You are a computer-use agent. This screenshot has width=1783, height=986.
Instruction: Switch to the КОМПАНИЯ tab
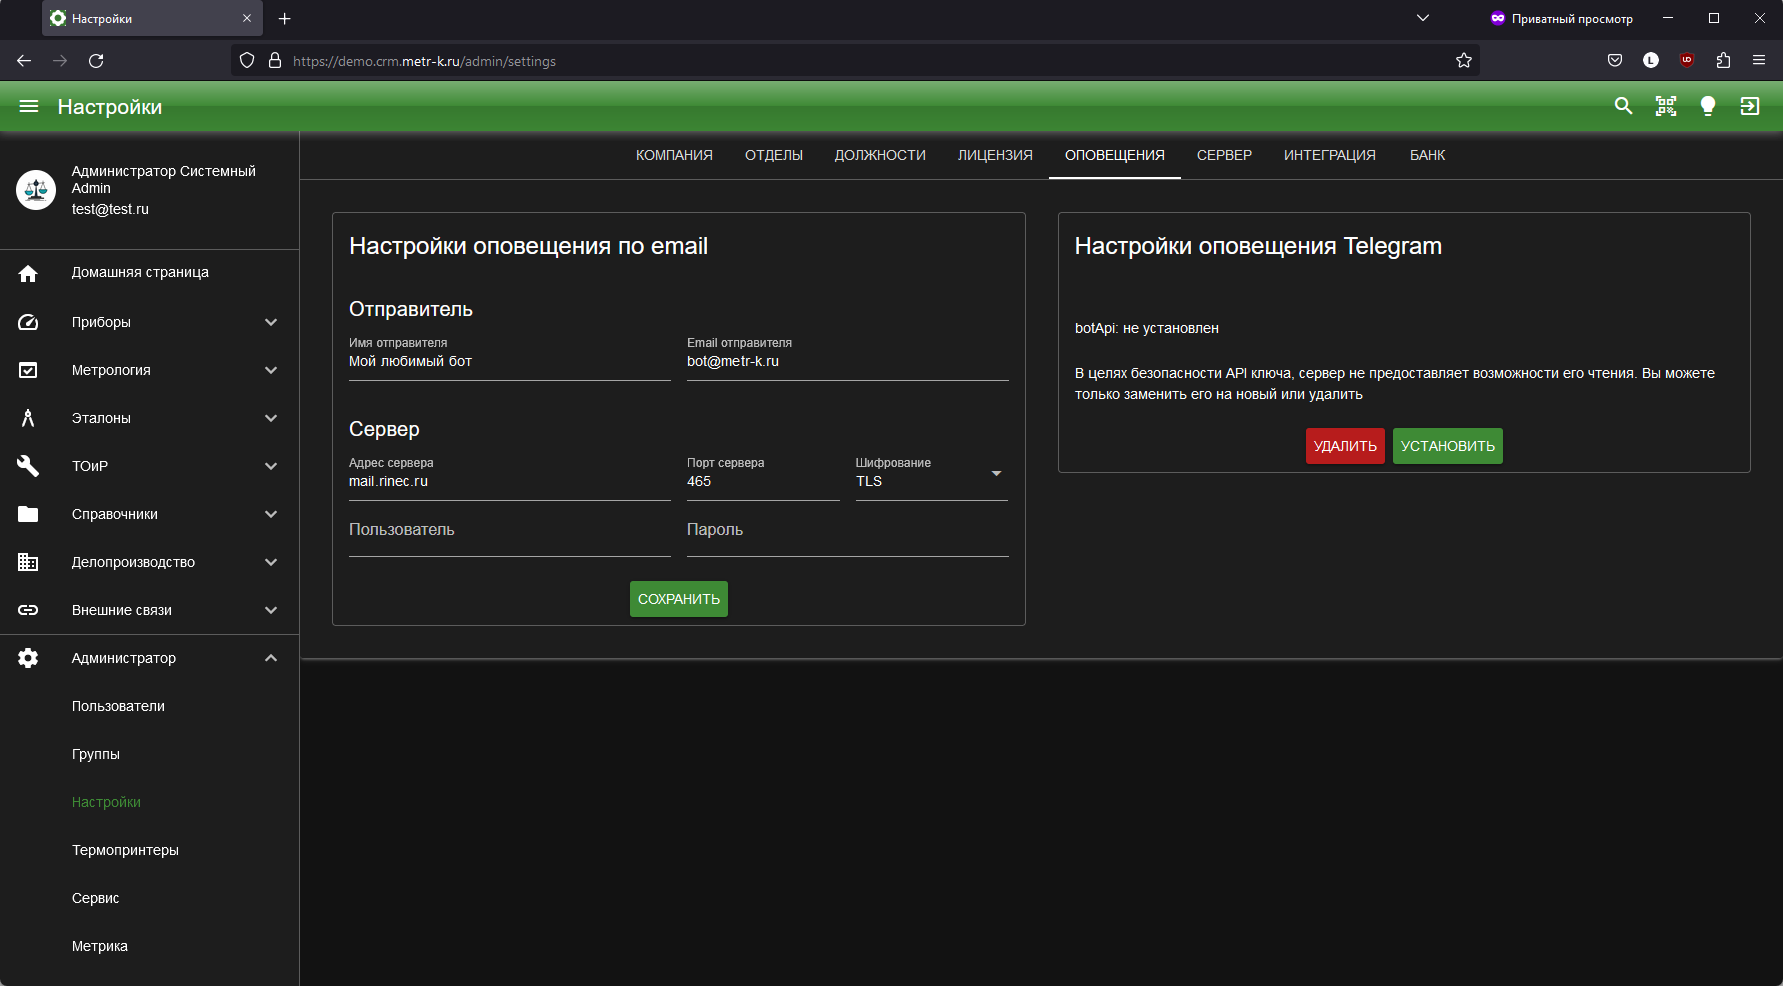674,155
